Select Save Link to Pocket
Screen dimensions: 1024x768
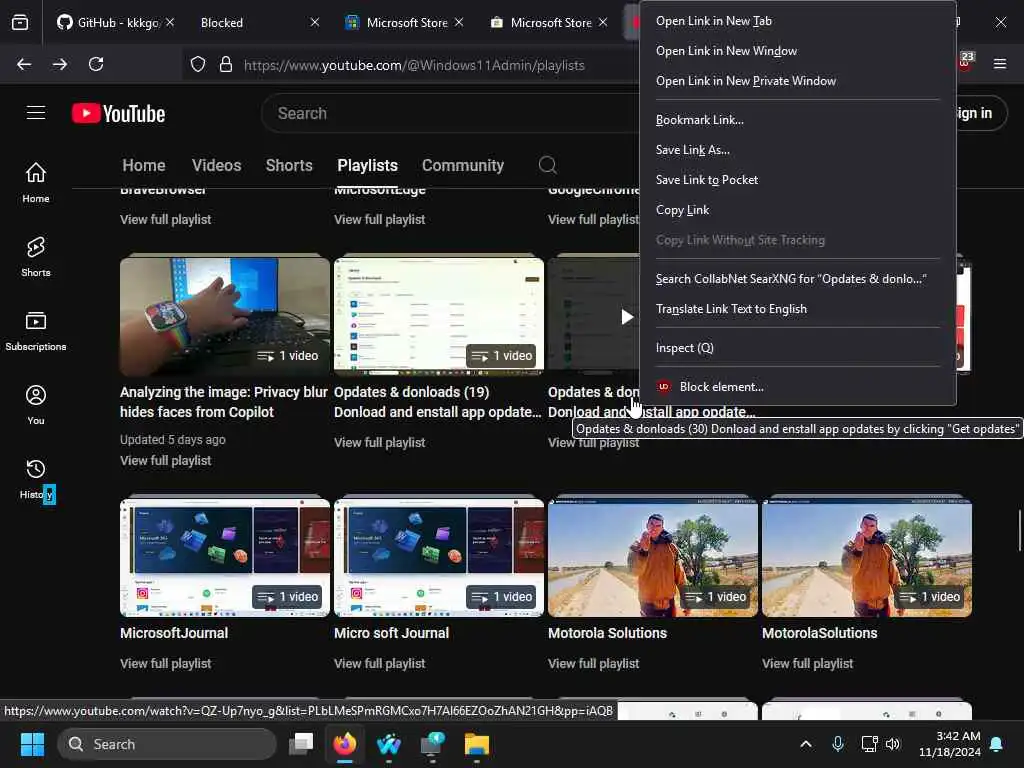pos(798,180)
